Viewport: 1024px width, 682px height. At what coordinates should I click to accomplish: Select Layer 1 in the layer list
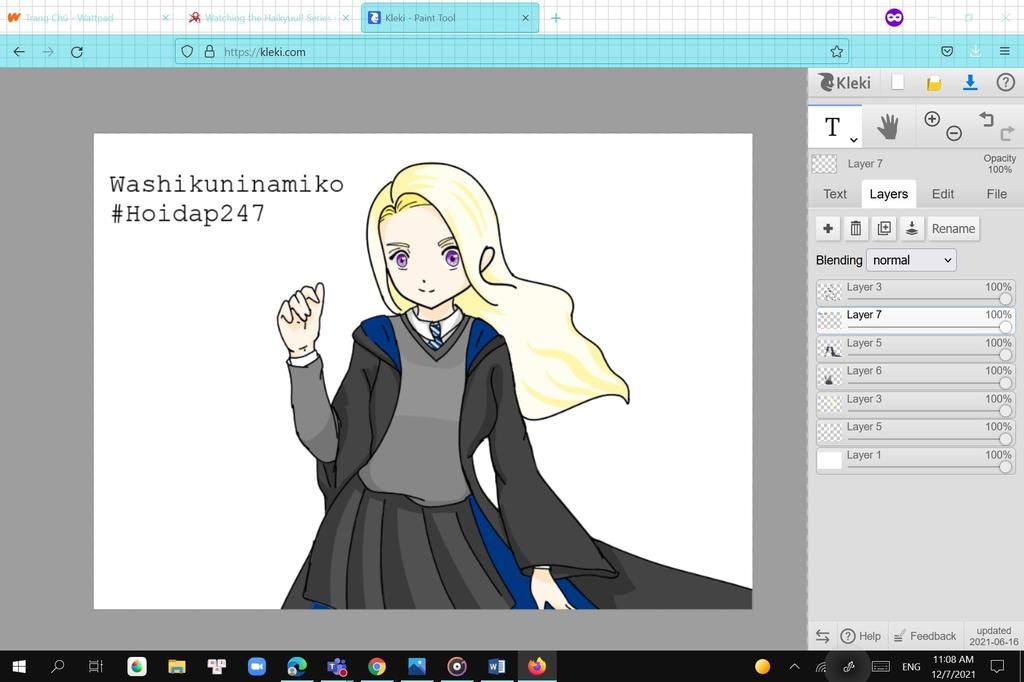tap(916, 461)
